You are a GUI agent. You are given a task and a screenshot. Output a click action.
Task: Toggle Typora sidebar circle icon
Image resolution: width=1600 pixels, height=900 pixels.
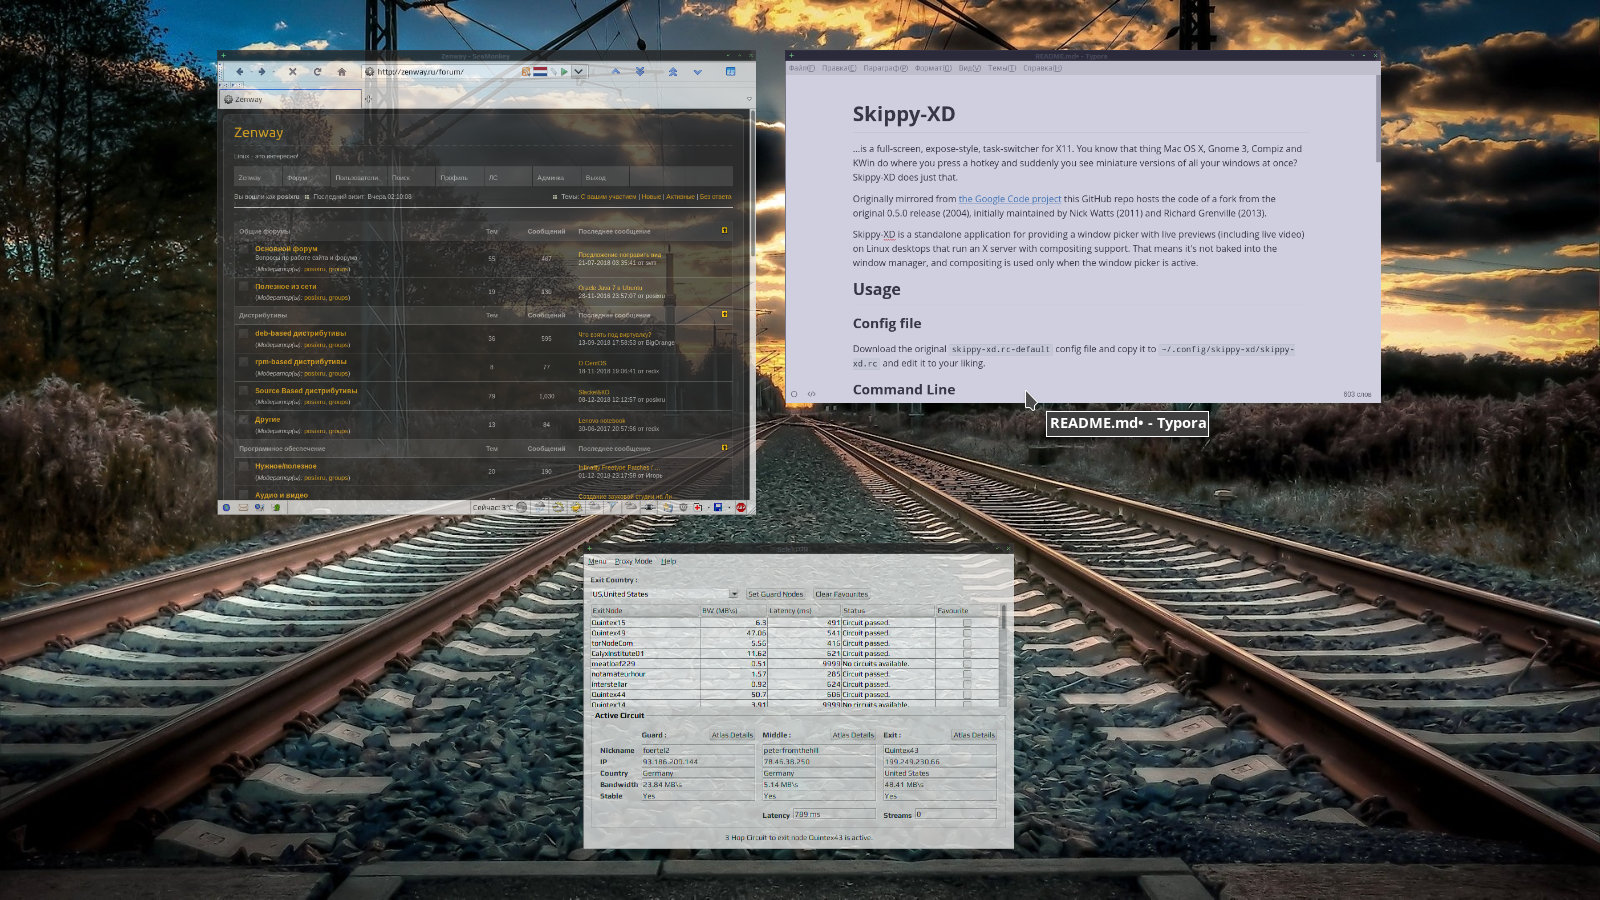[x=794, y=394]
